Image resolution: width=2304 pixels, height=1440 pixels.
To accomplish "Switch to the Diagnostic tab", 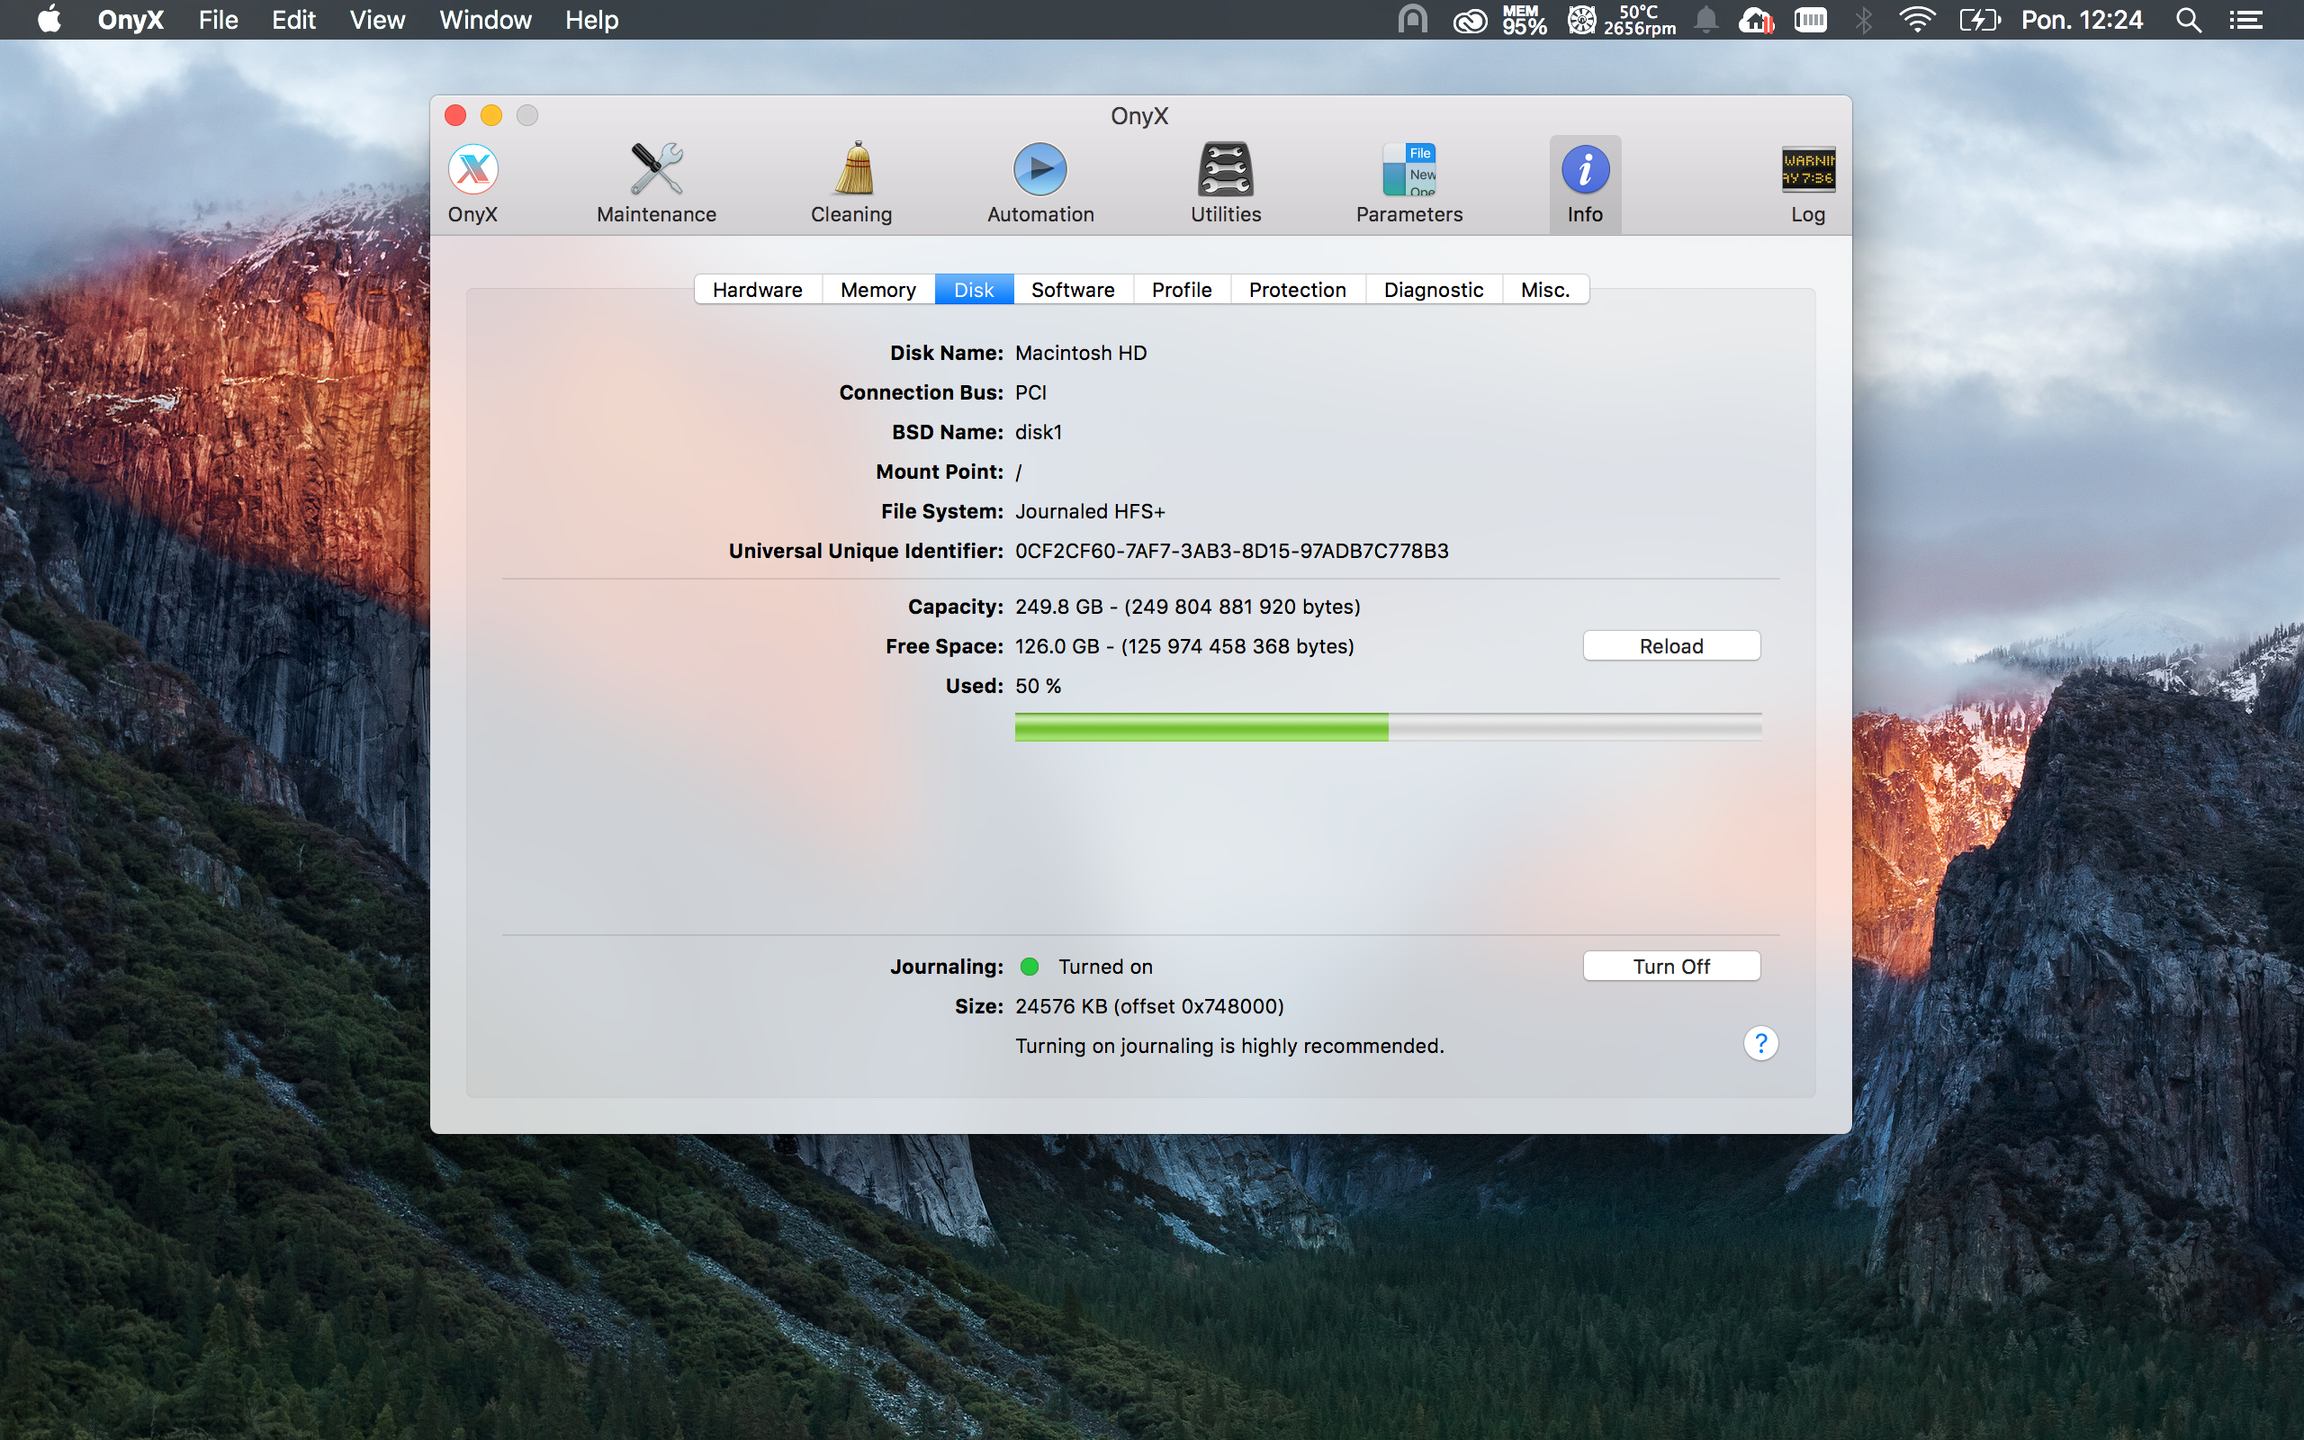I will [1434, 289].
